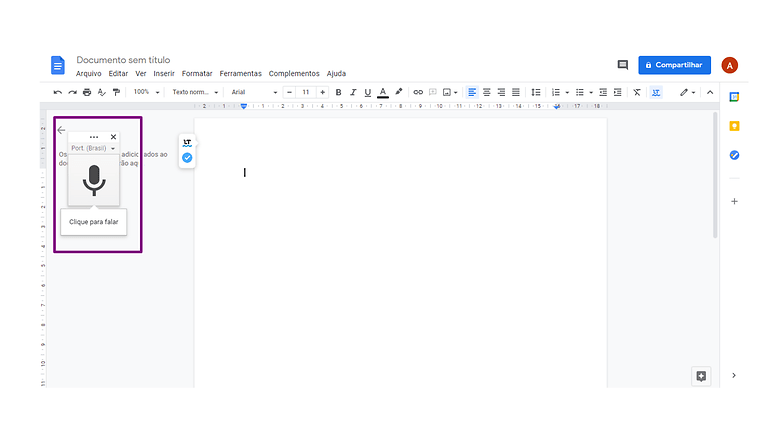The image size is (782, 440).
Task: Open the Arial font dropdown
Action: (254, 92)
